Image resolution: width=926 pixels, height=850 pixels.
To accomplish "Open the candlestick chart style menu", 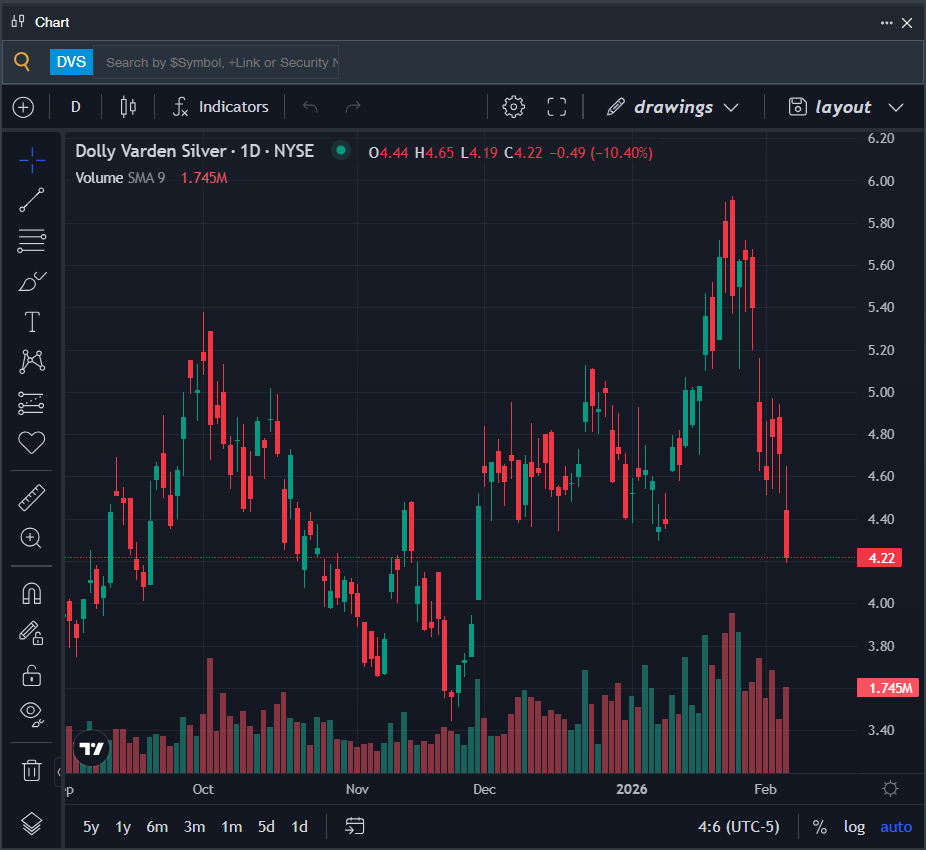I will (x=127, y=107).
